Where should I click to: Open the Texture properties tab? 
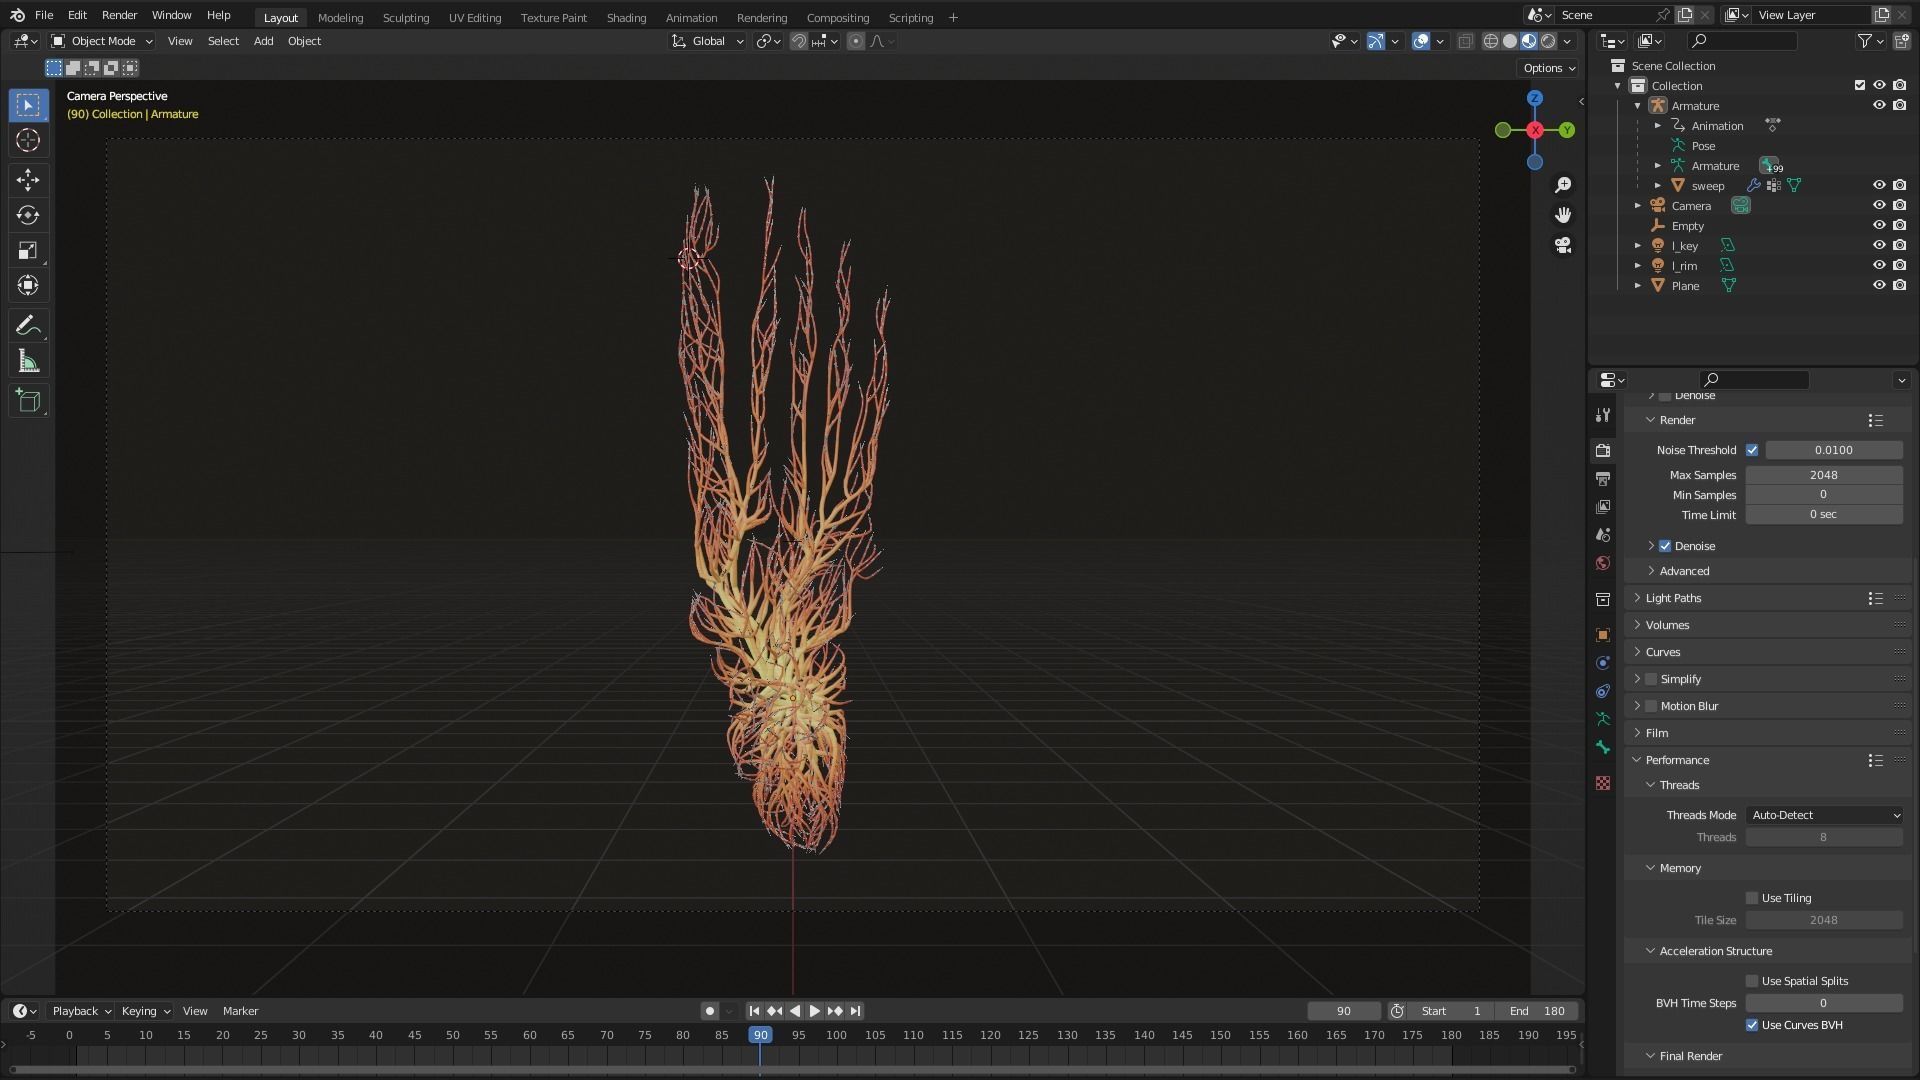(x=1603, y=783)
